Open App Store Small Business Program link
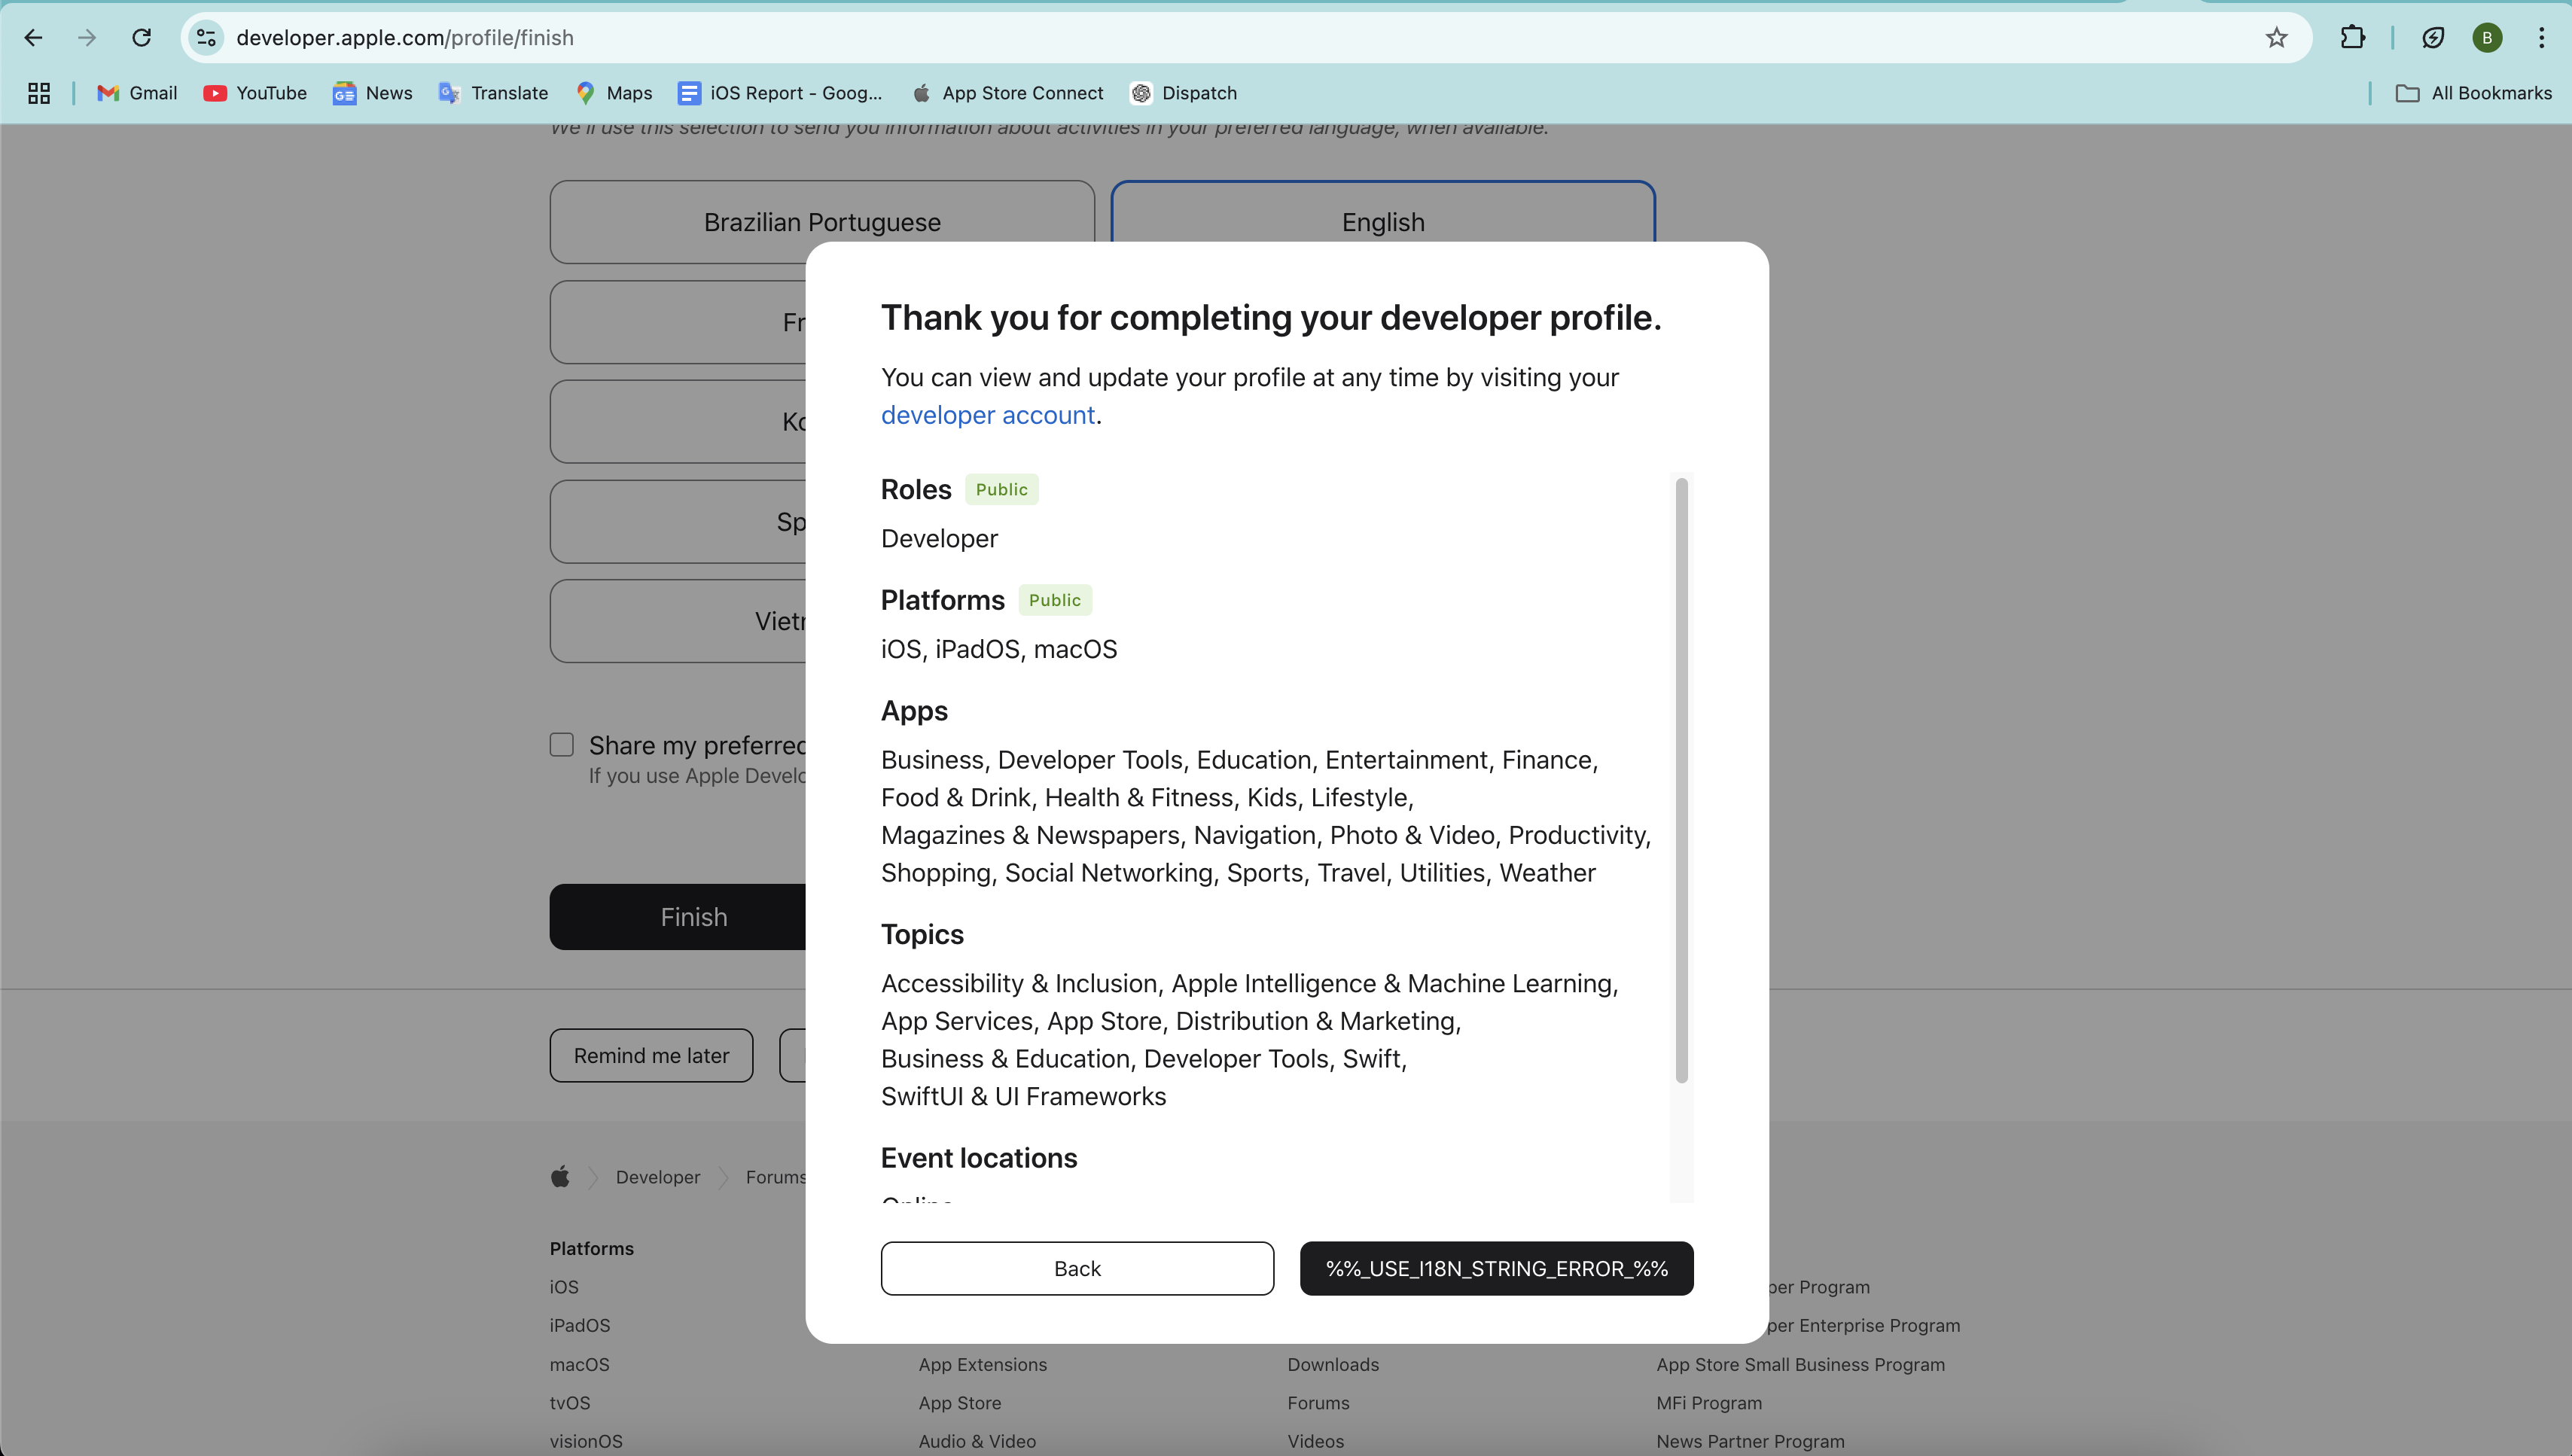The width and height of the screenshot is (2572, 1456). coord(1801,1364)
